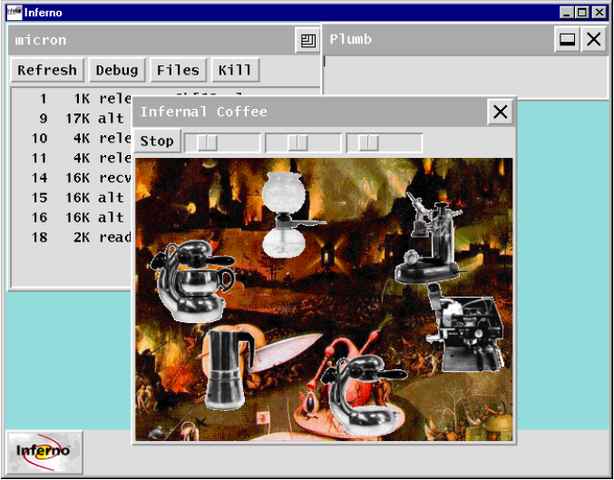Click the middle slider in Infernal Coffee
Screen dimensions: 614x480
click(x=303, y=143)
